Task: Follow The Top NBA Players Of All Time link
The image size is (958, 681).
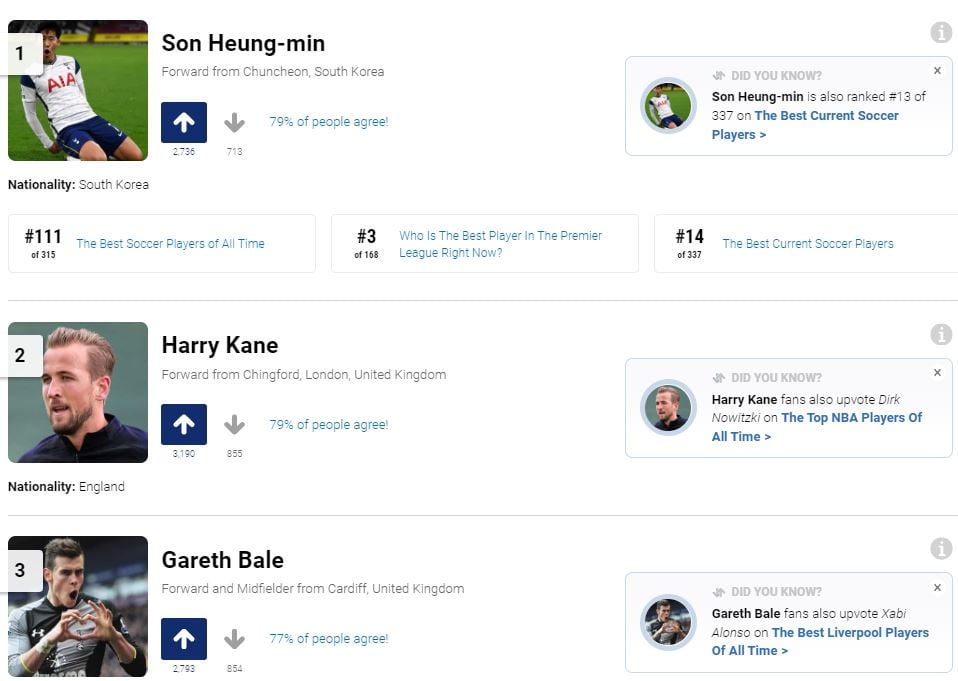Action: pyautogui.click(x=817, y=427)
